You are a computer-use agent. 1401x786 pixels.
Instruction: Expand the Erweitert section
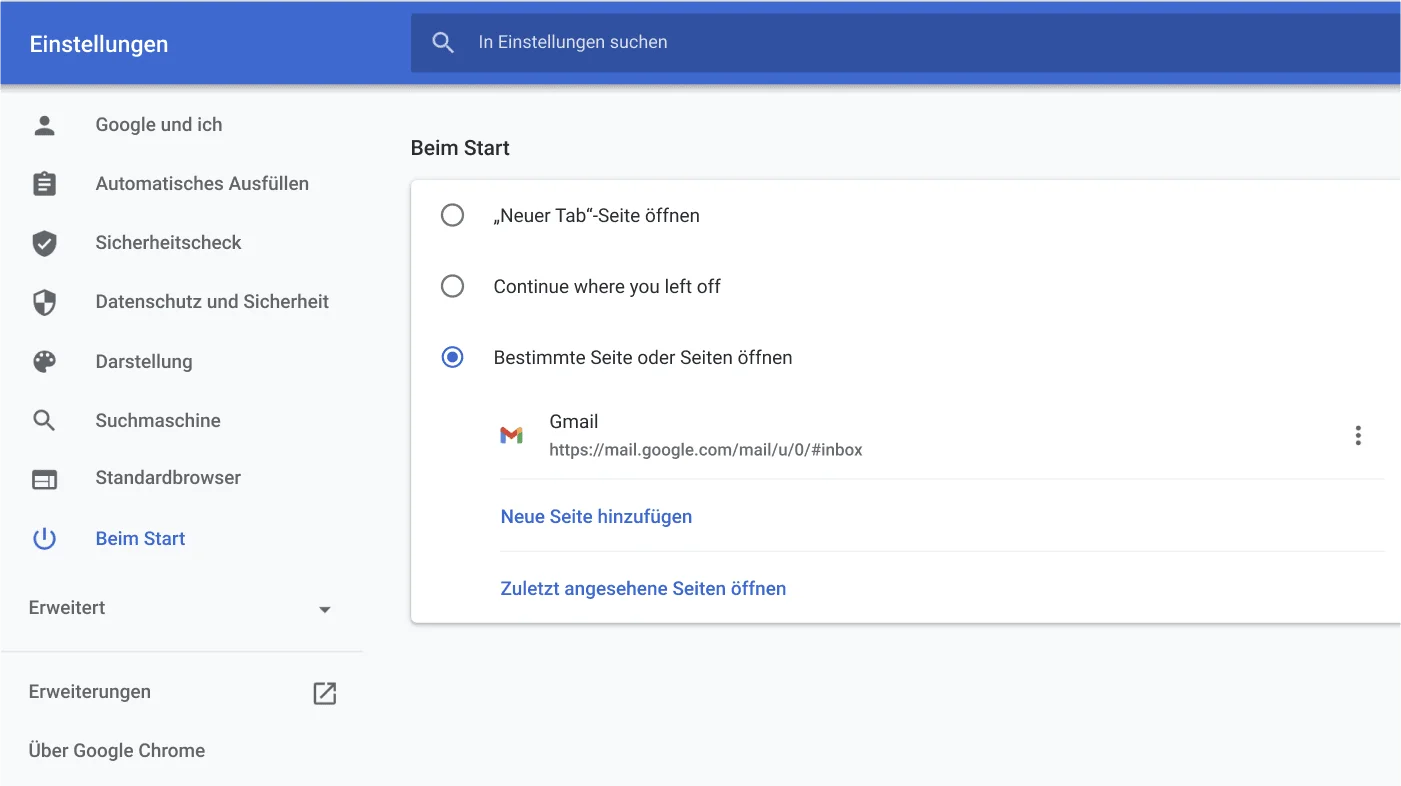tap(66, 607)
